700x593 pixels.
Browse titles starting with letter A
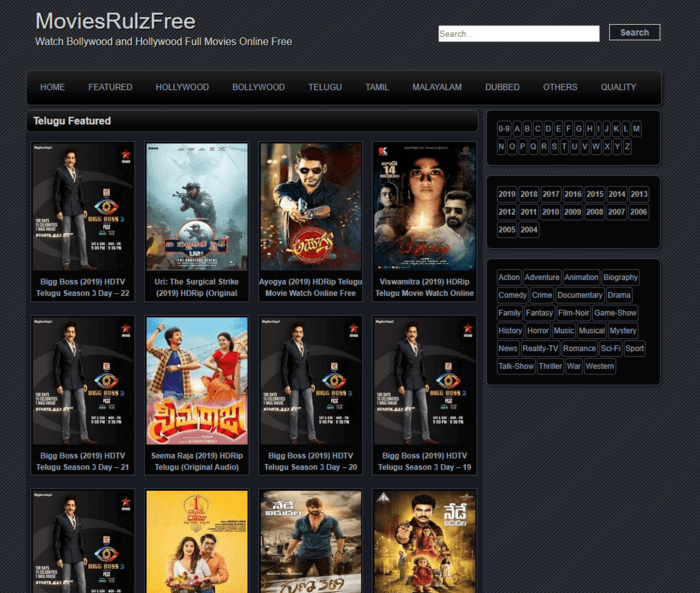click(x=518, y=129)
